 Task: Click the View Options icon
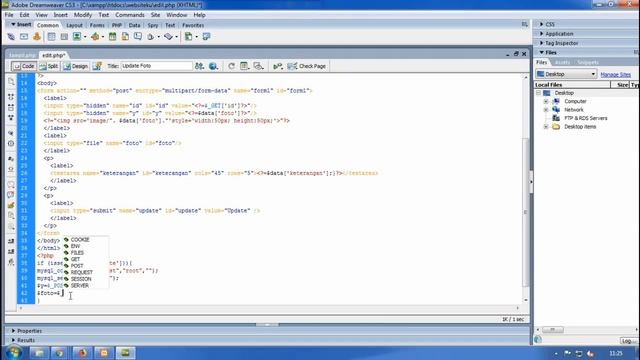pyautogui.click(x=244, y=66)
